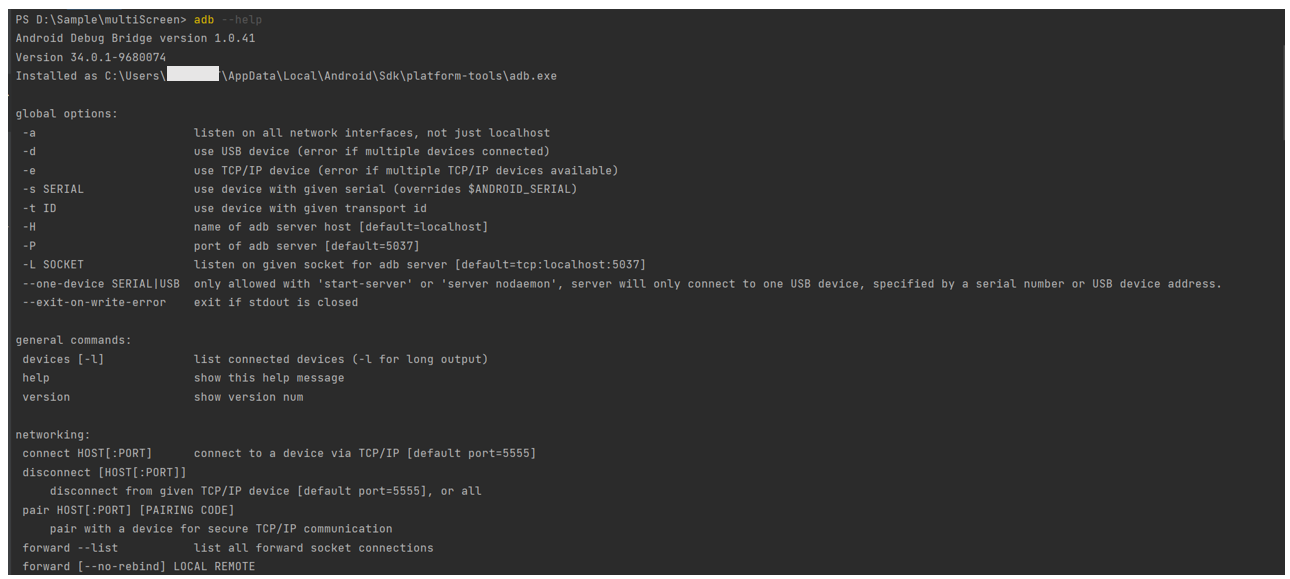
Task: Click the adb.exe installation path
Action: click(331, 76)
